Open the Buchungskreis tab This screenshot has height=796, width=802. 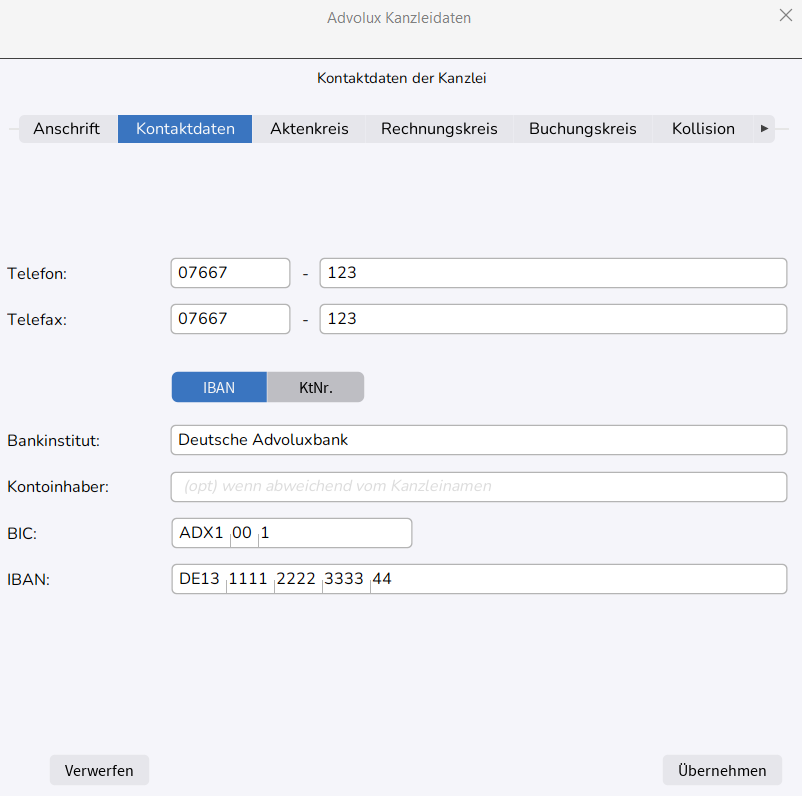[582, 129]
